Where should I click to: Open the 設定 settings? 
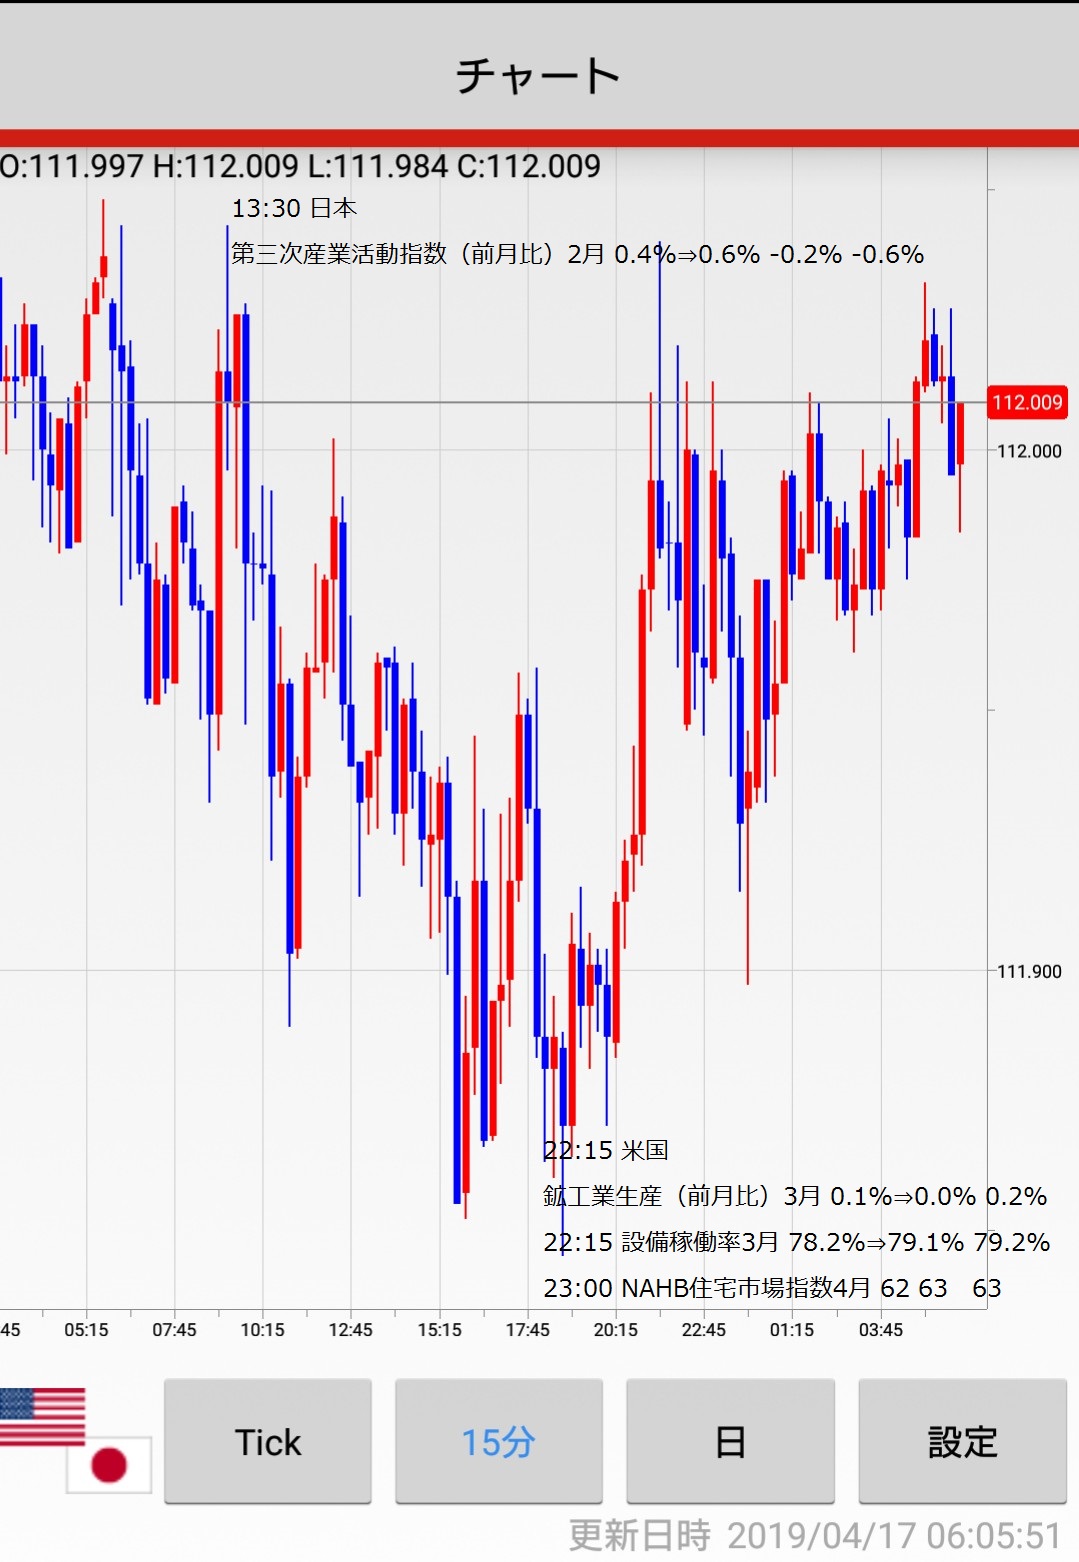click(962, 1441)
